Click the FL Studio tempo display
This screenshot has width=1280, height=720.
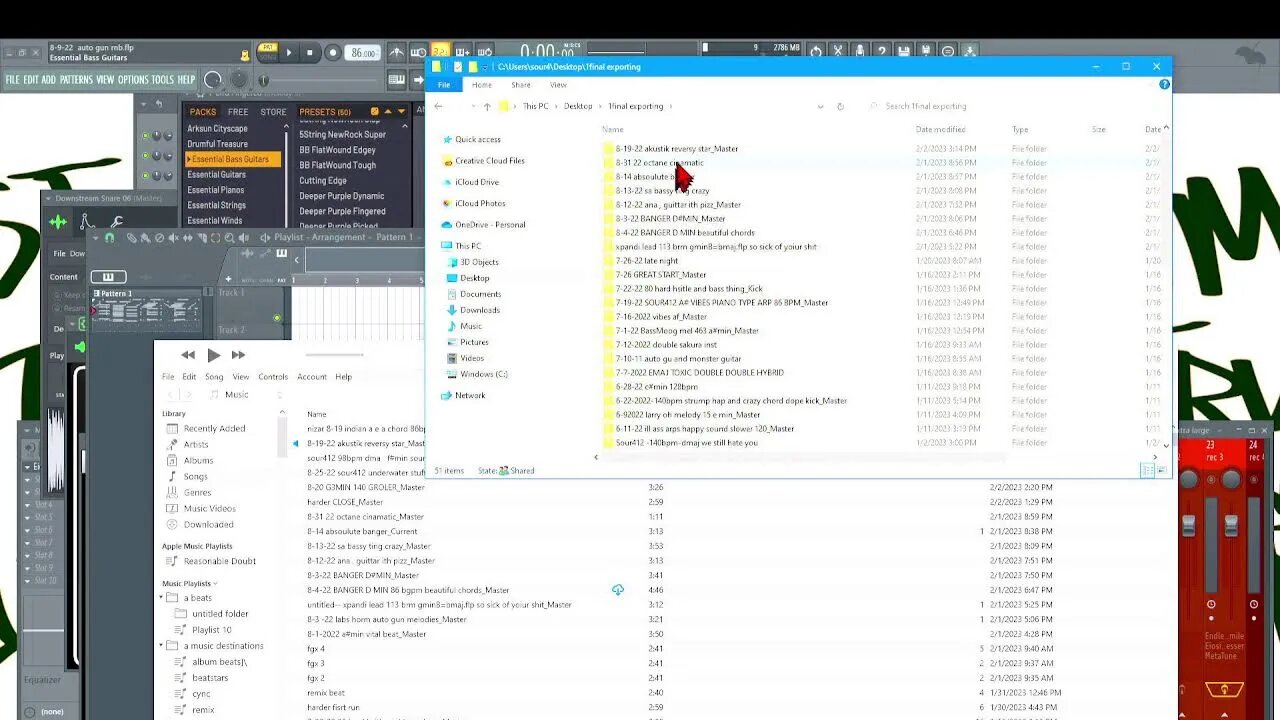tap(363, 53)
